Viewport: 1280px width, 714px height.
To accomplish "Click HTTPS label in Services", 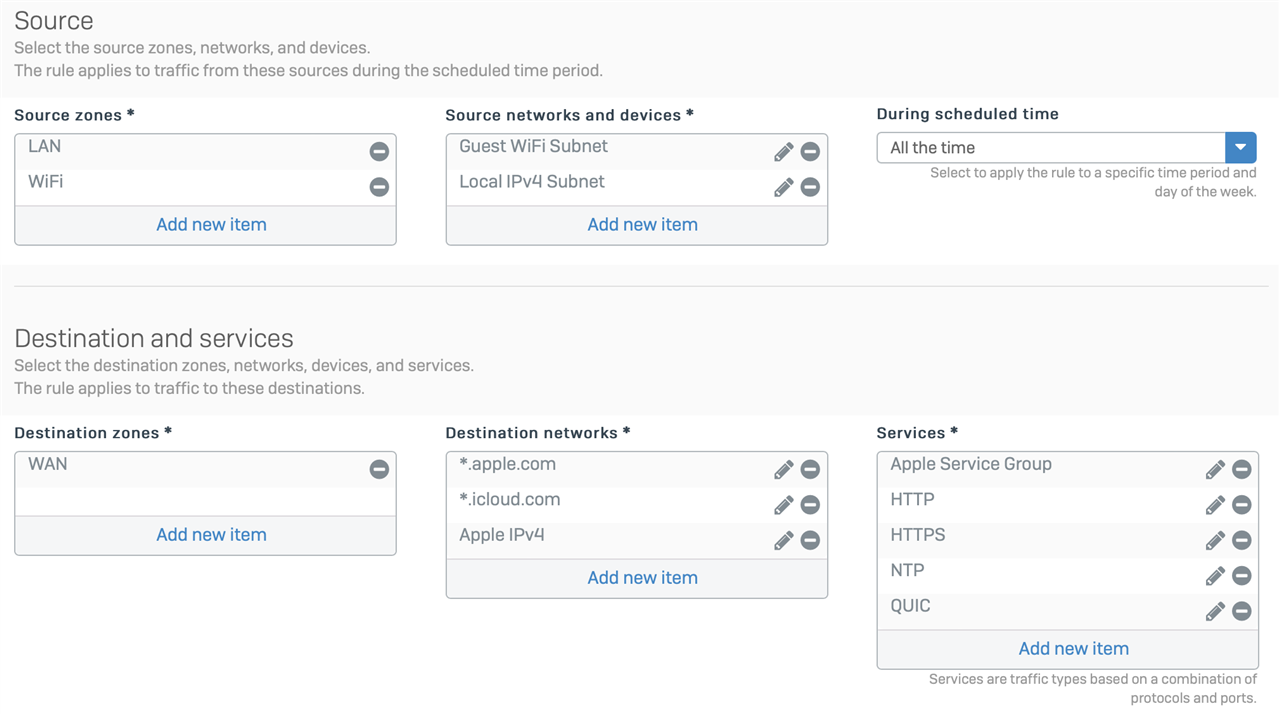I will 917,535.
